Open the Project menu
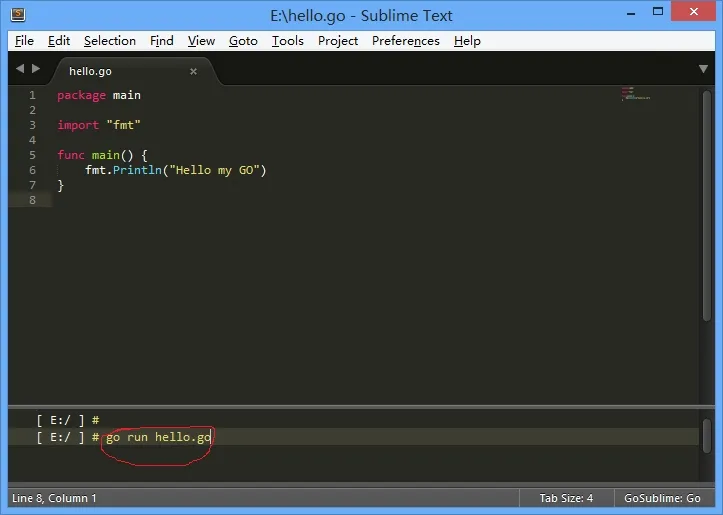Image resolution: width=723 pixels, height=515 pixels. pos(338,41)
